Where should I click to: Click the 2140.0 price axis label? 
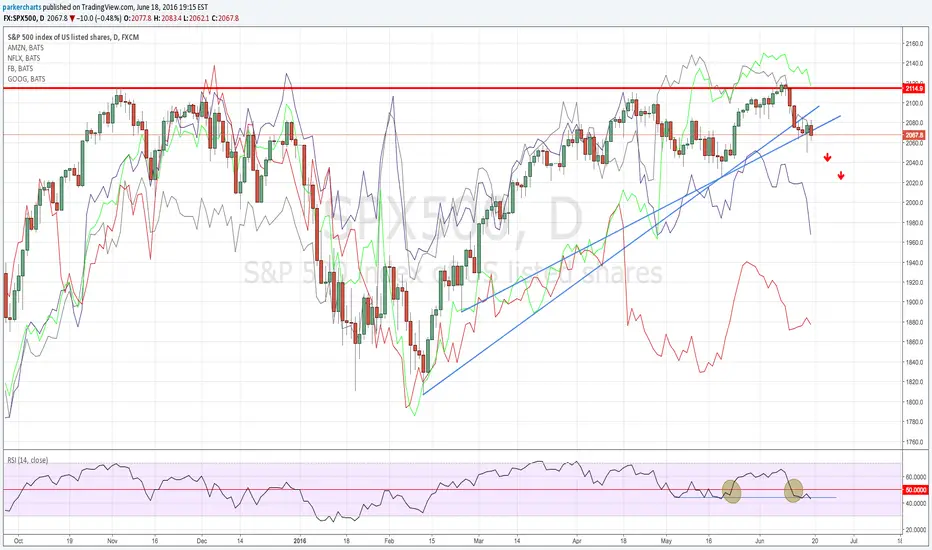pyautogui.click(x=914, y=64)
